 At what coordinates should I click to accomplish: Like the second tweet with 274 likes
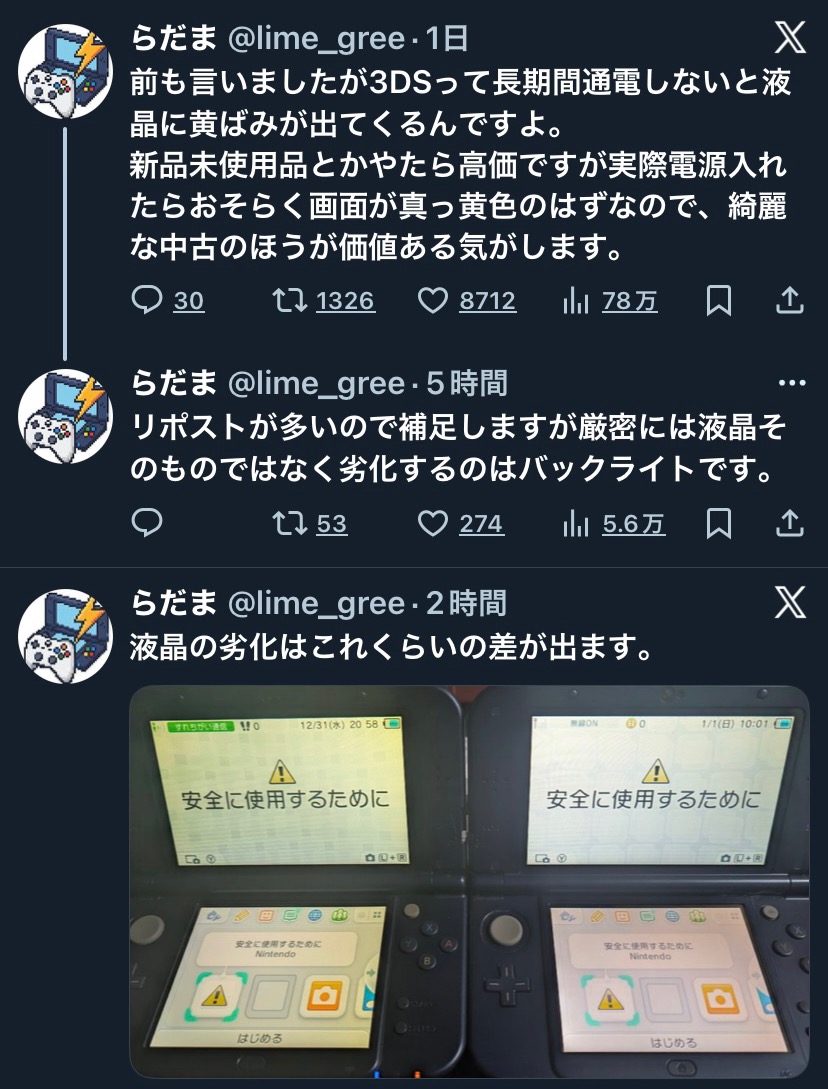pos(461,524)
